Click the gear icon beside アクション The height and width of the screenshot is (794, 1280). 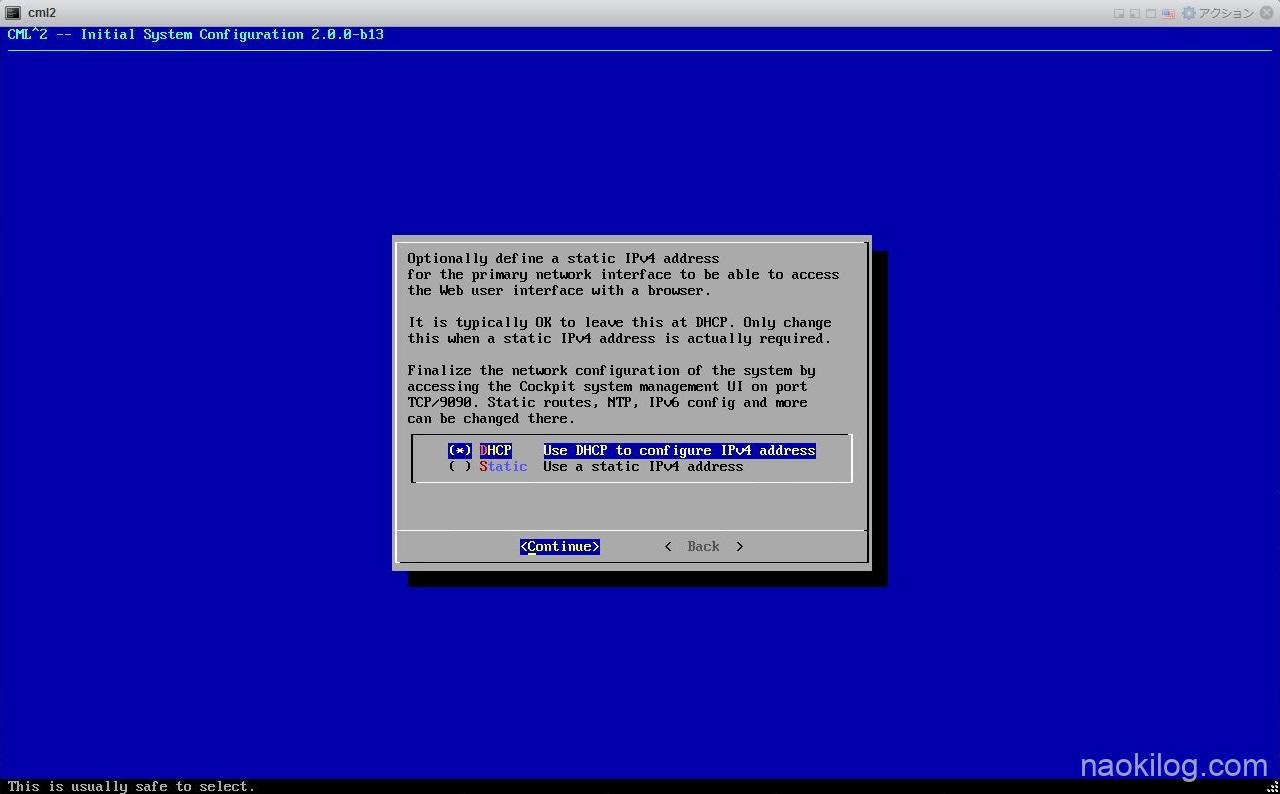1189,13
